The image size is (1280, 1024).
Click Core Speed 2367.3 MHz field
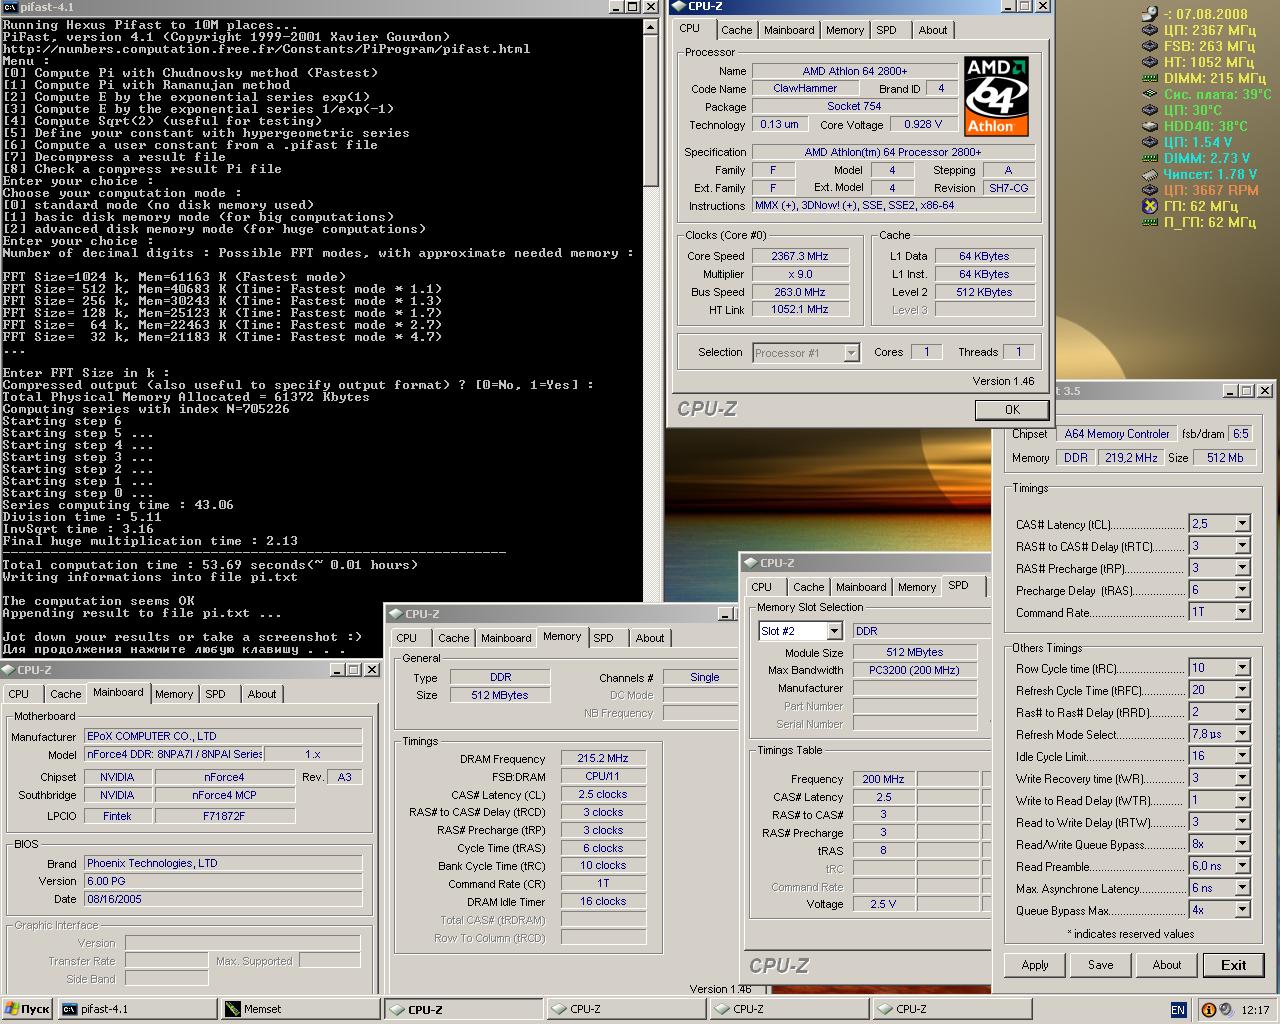pos(800,256)
